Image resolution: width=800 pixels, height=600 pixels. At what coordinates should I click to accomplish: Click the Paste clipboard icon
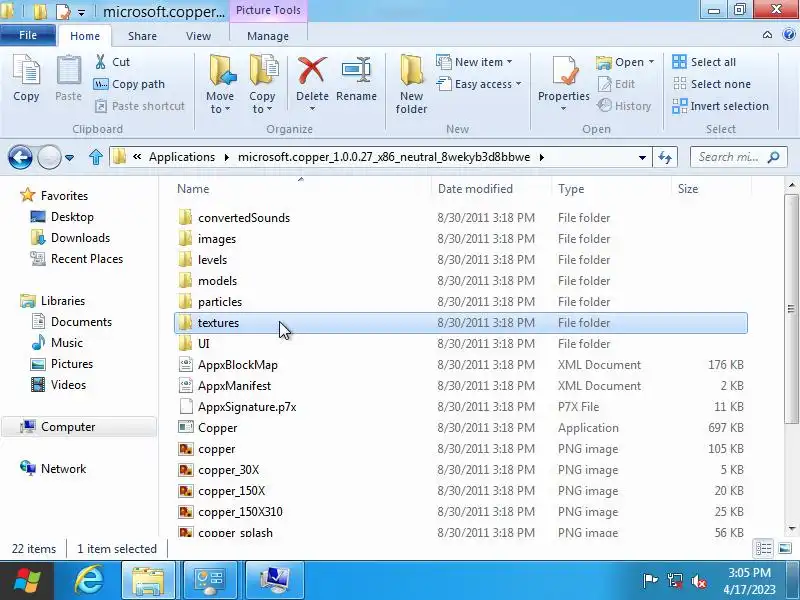click(68, 70)
